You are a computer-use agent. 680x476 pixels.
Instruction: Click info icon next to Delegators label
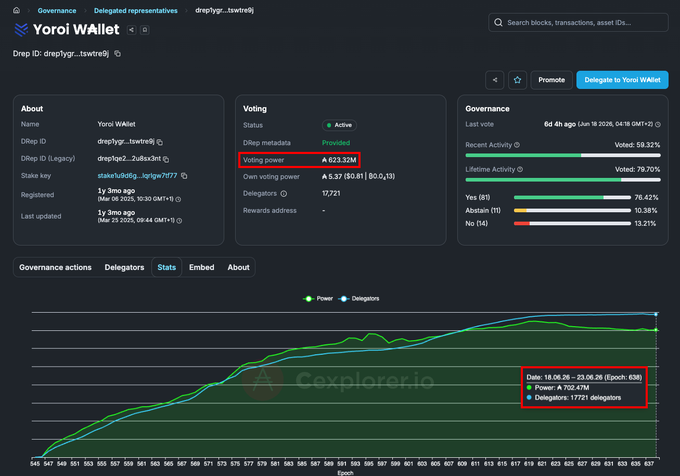coord(284,194)
